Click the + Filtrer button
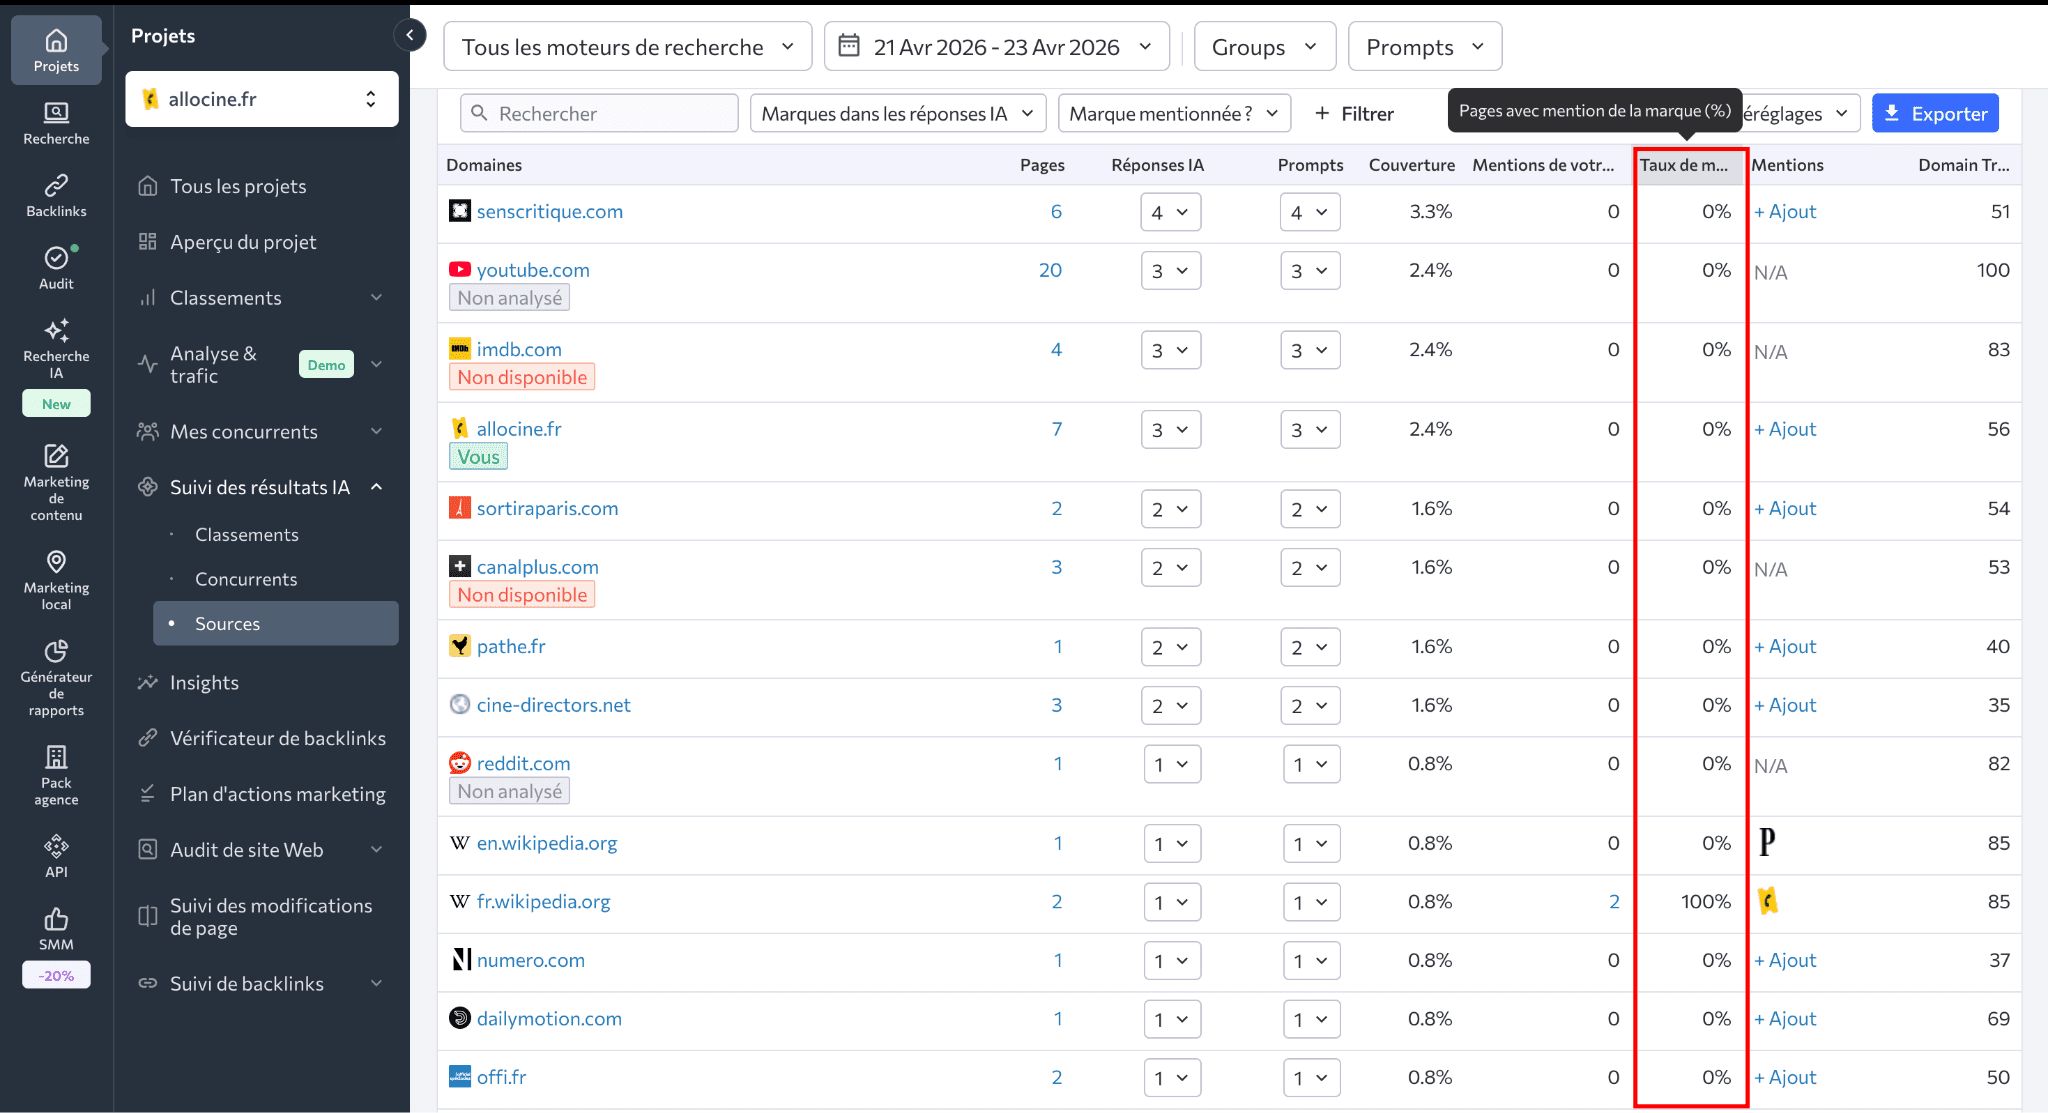The width and height of the screenshot is (2048, 1113). tap(1354, 114)
